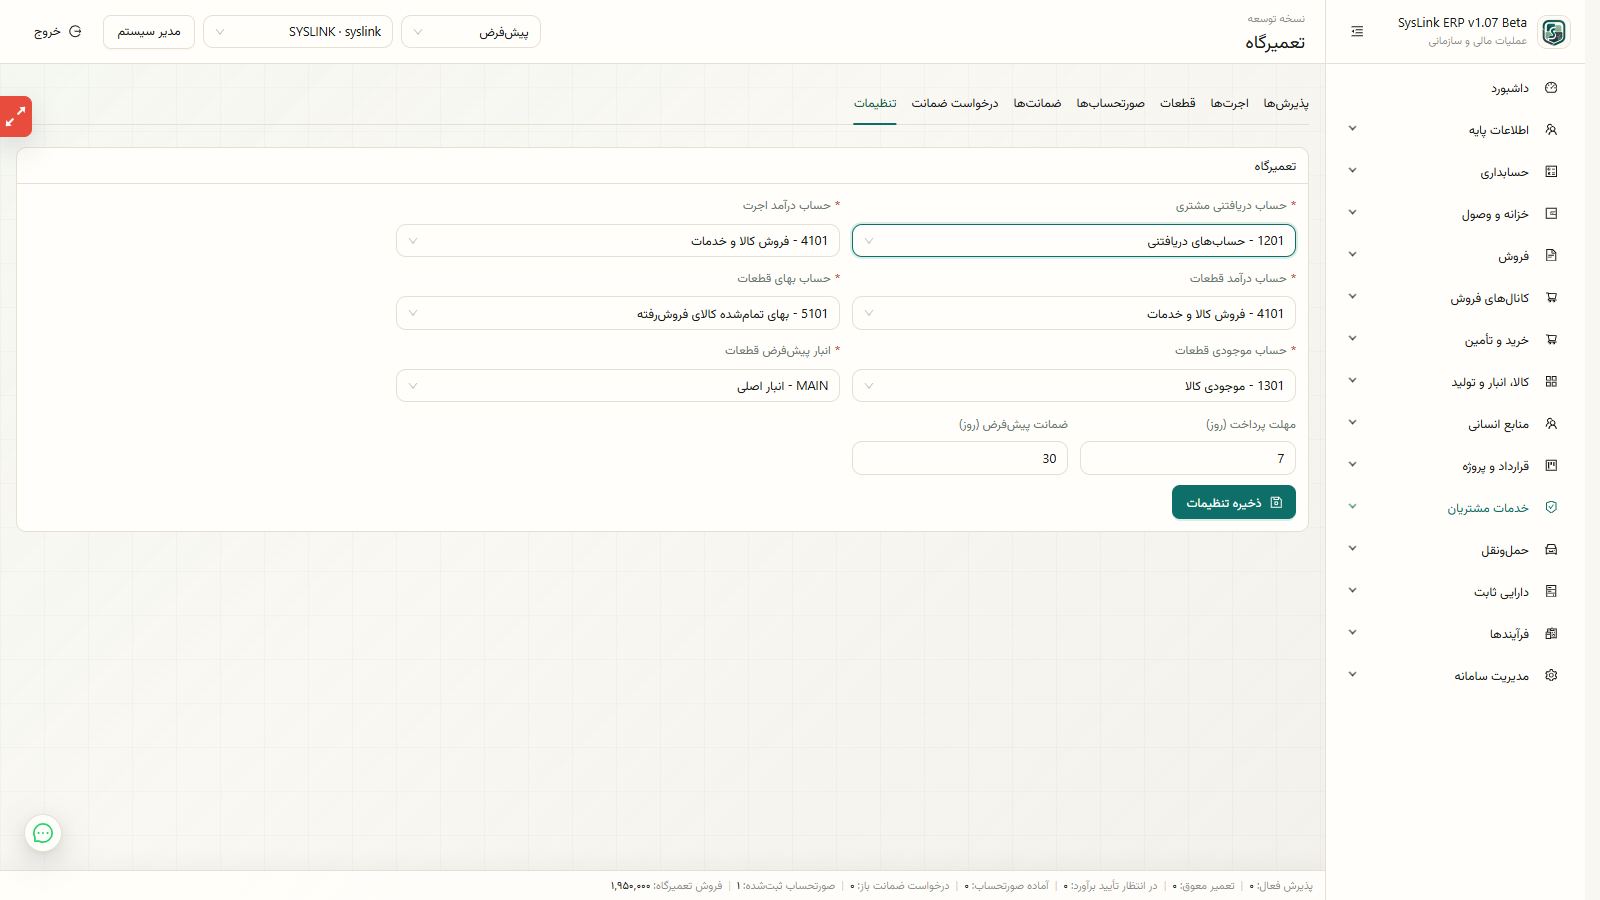Switch to the پذیرش‌ها tab

tap(1286, 103)
